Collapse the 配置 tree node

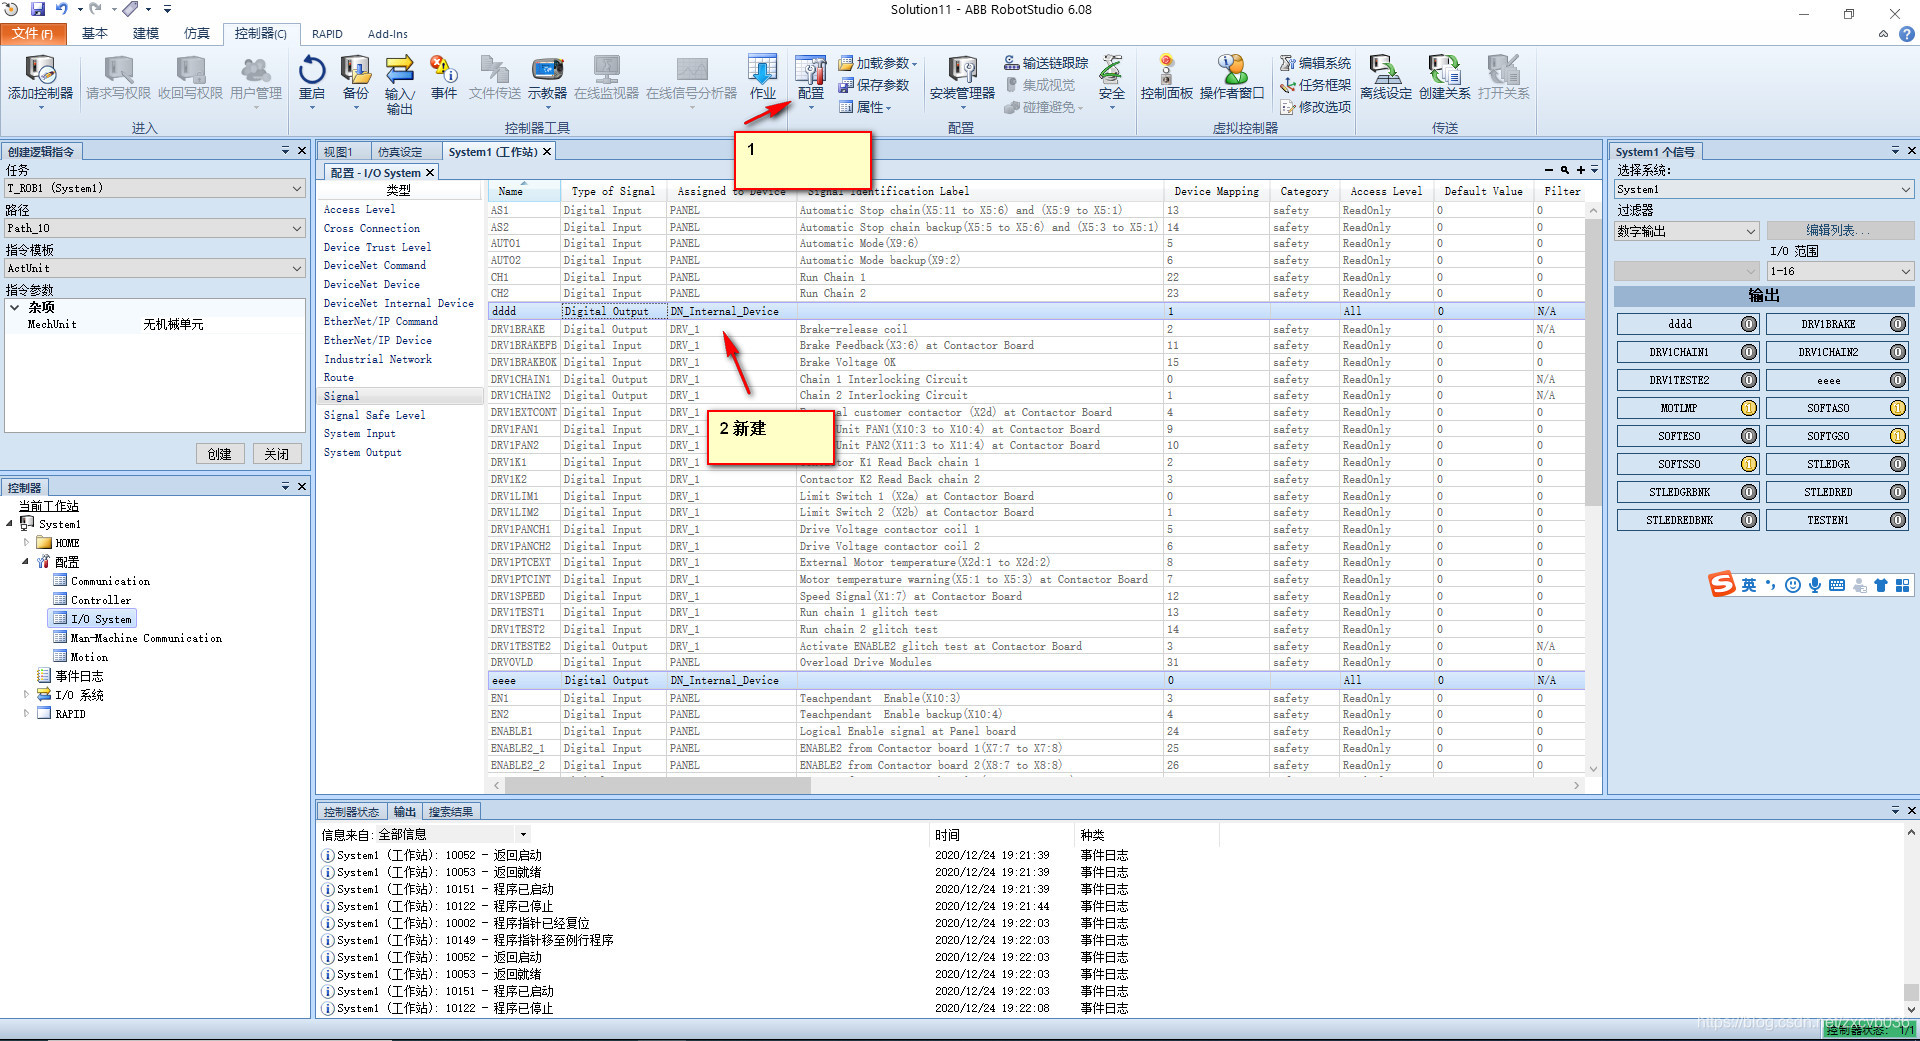coord(25,562)
